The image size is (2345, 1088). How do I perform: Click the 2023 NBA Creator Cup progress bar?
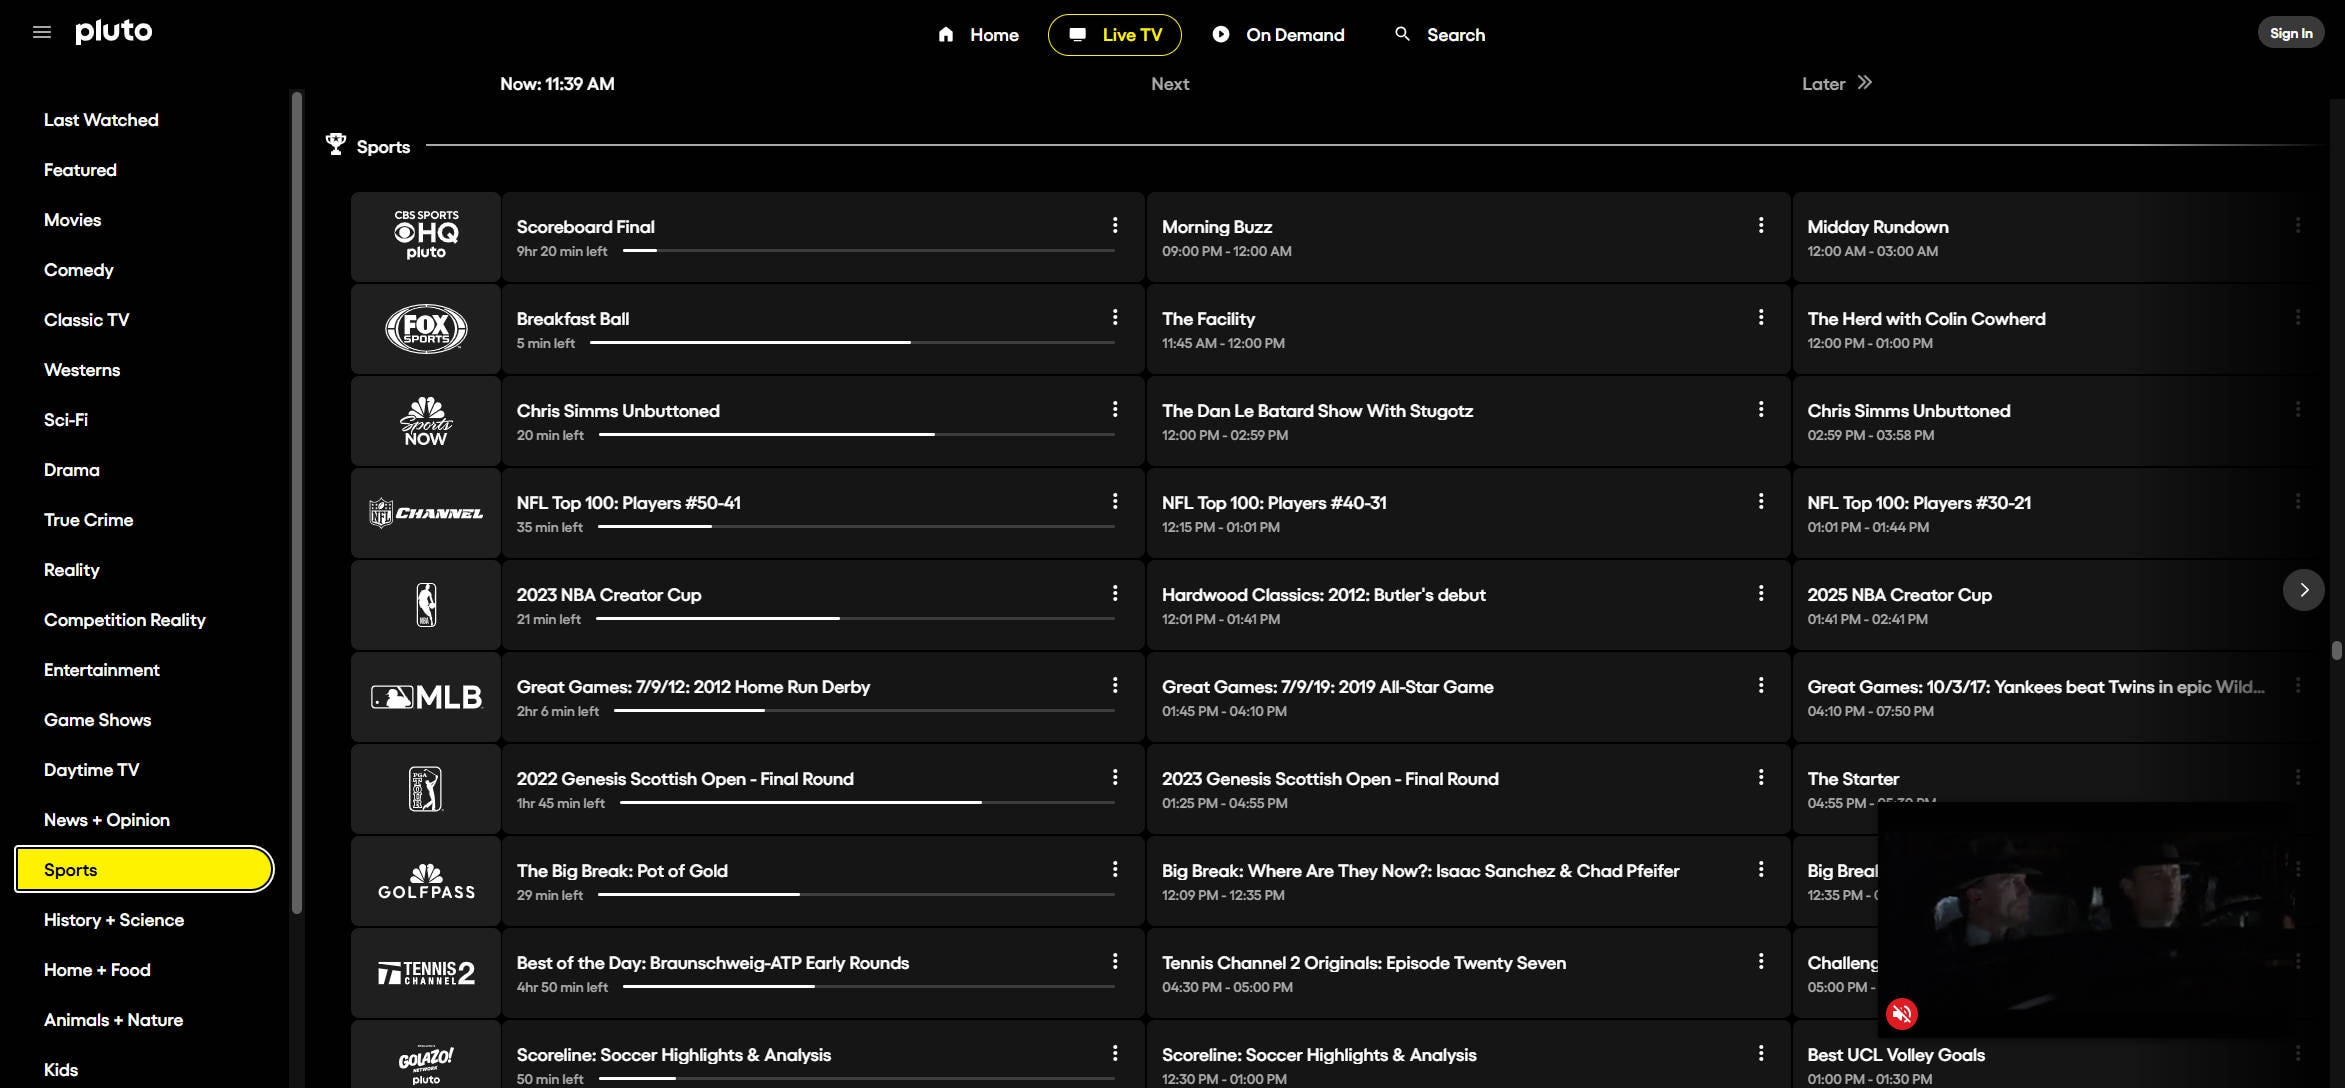click(x=856, y=619)
